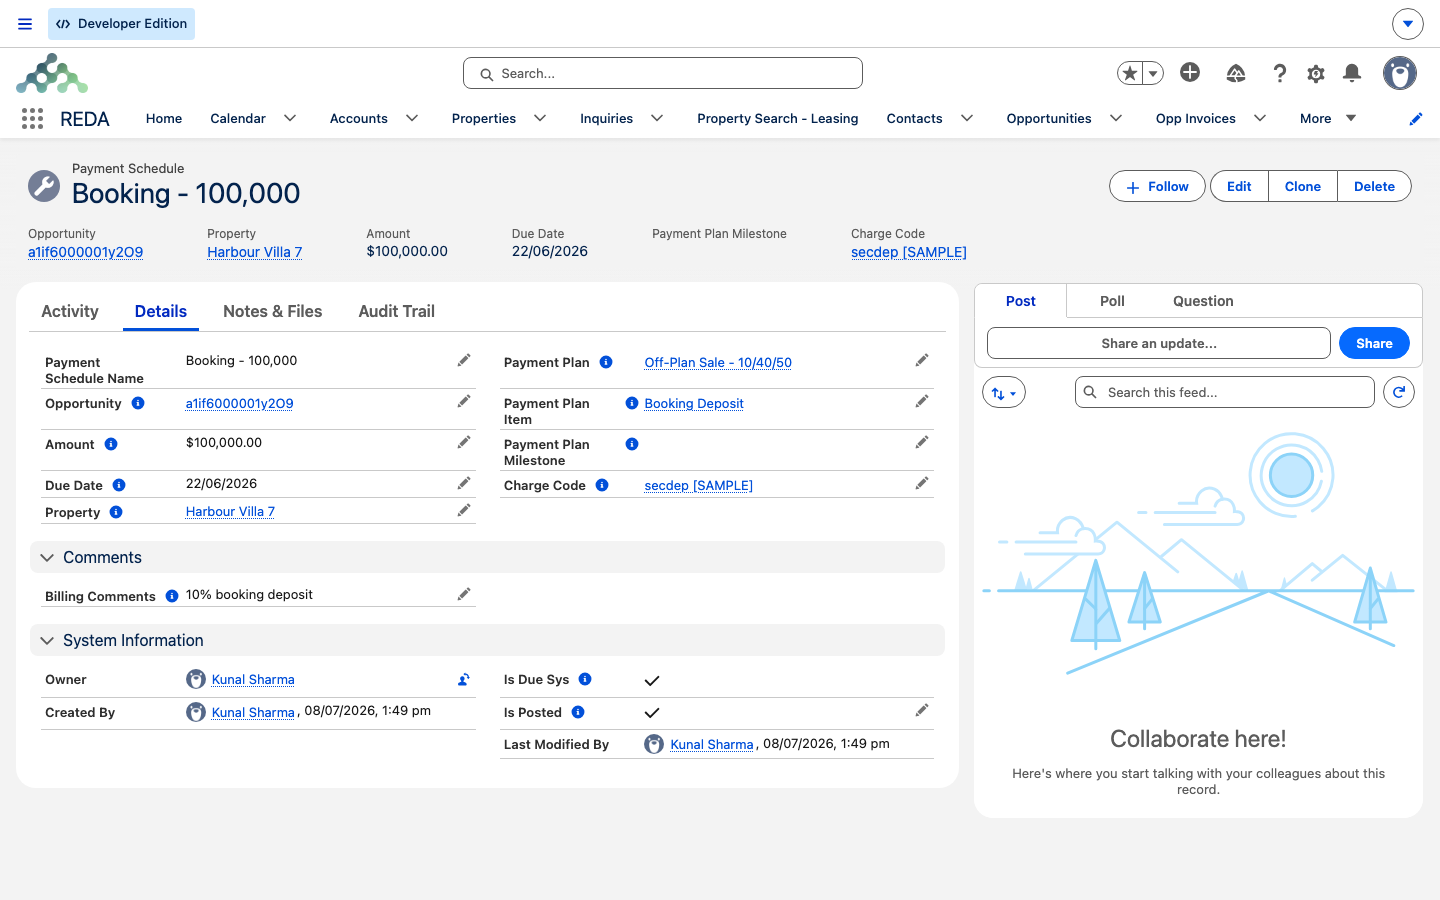Open the Accounts tab dropdown chevron
Image resolution: width=1440 pixels, height=900 pixels.
tap(412, 118)
